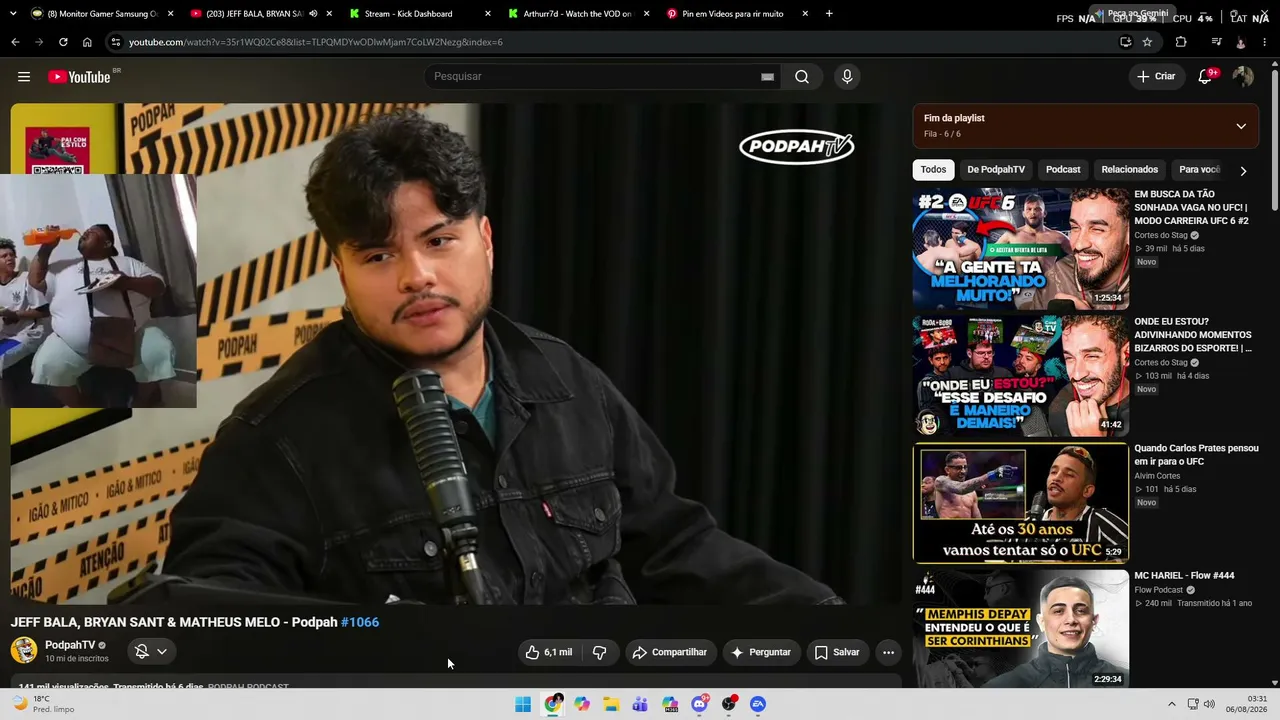Open the #1066 hashtag link
The width and height of the screenshot is (1280, 720).
point(360,622)
